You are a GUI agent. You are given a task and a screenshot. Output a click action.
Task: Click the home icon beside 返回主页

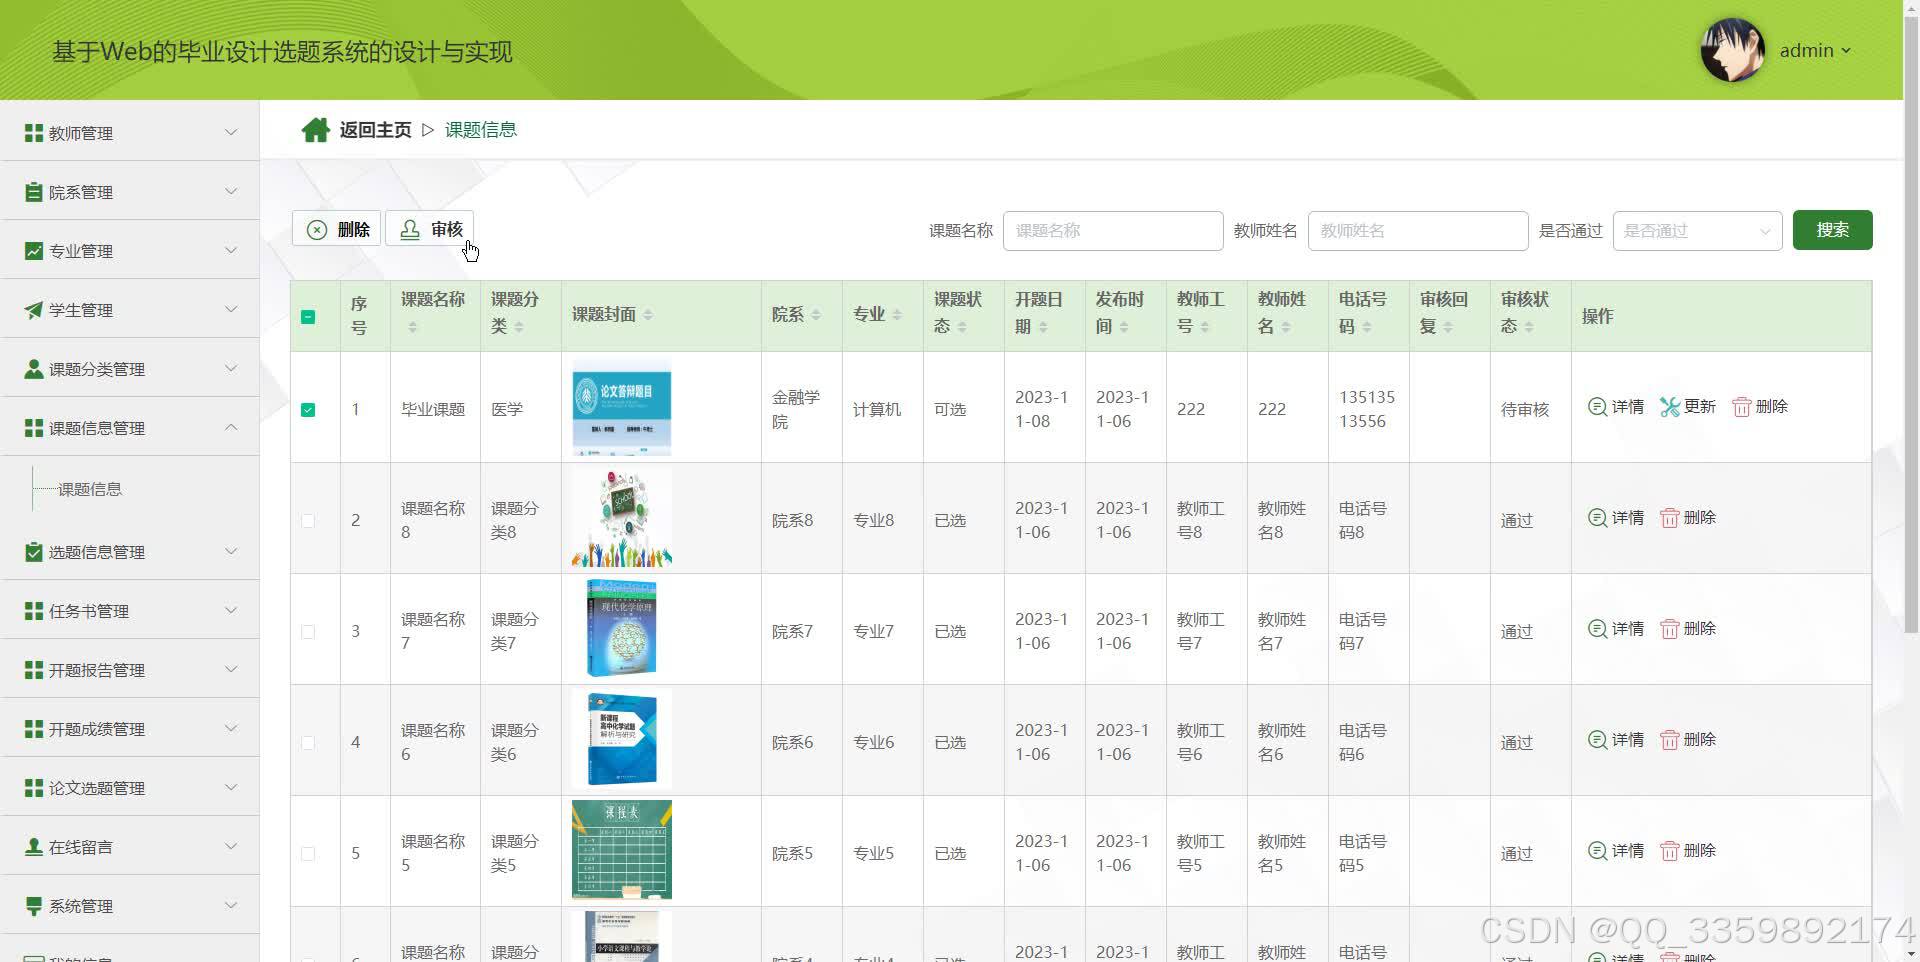click(316, 130)
